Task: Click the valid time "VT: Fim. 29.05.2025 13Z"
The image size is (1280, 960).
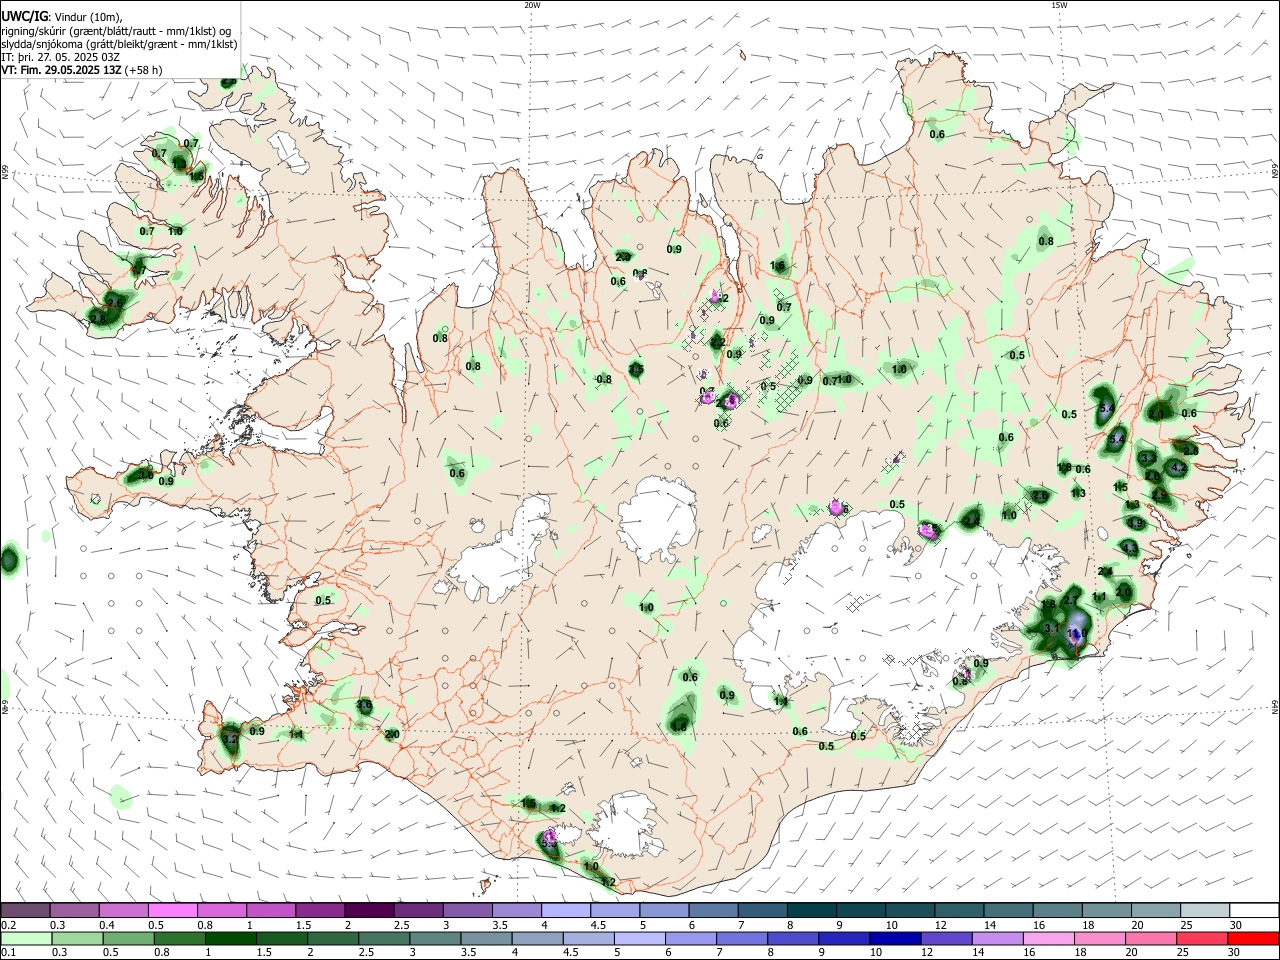Action: [61, 70]
